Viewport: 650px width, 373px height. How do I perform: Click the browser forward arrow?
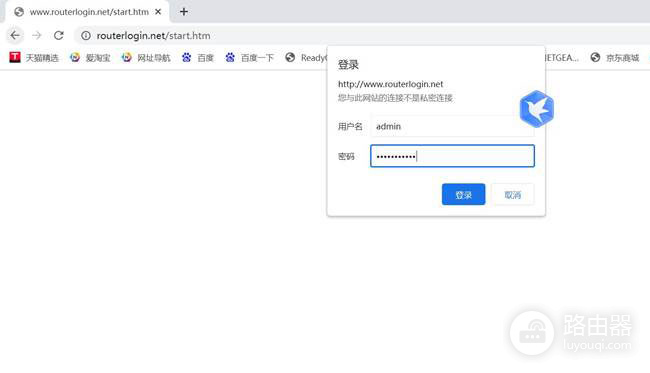tap(37, 36)
